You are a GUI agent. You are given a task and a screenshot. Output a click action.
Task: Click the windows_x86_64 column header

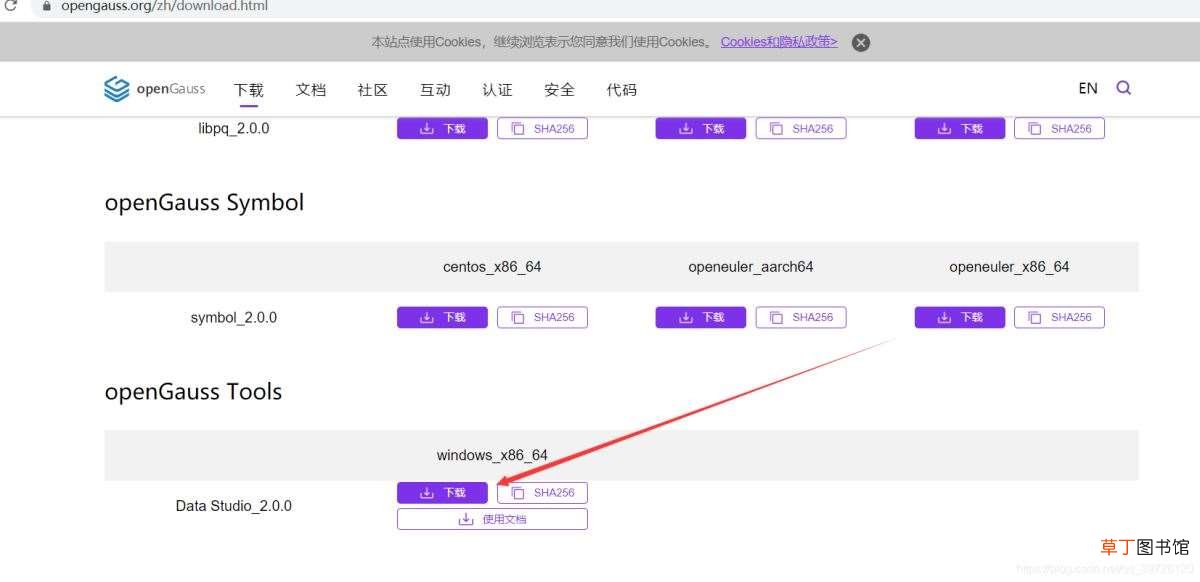[492, 455]
